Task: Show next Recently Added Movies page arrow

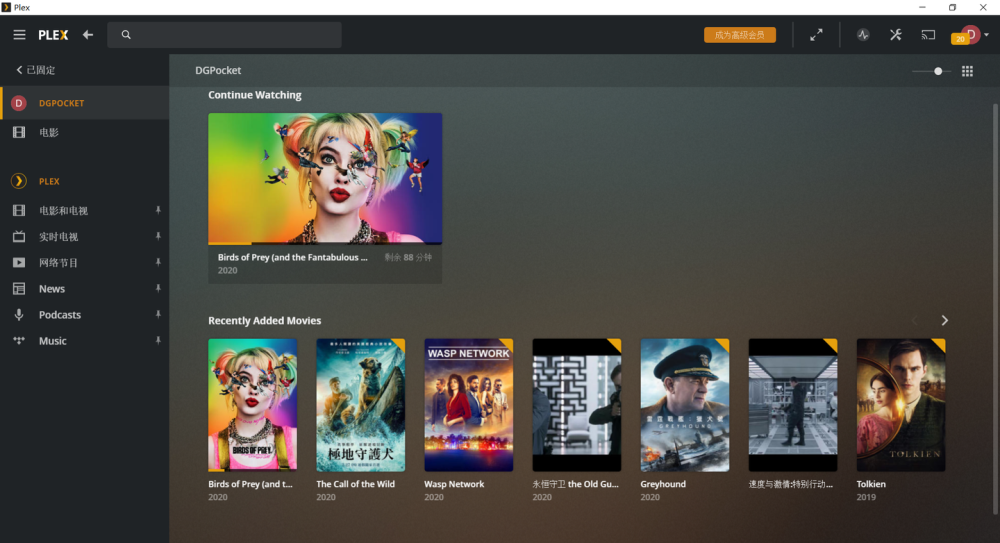Action: click(x=945, y=320)
